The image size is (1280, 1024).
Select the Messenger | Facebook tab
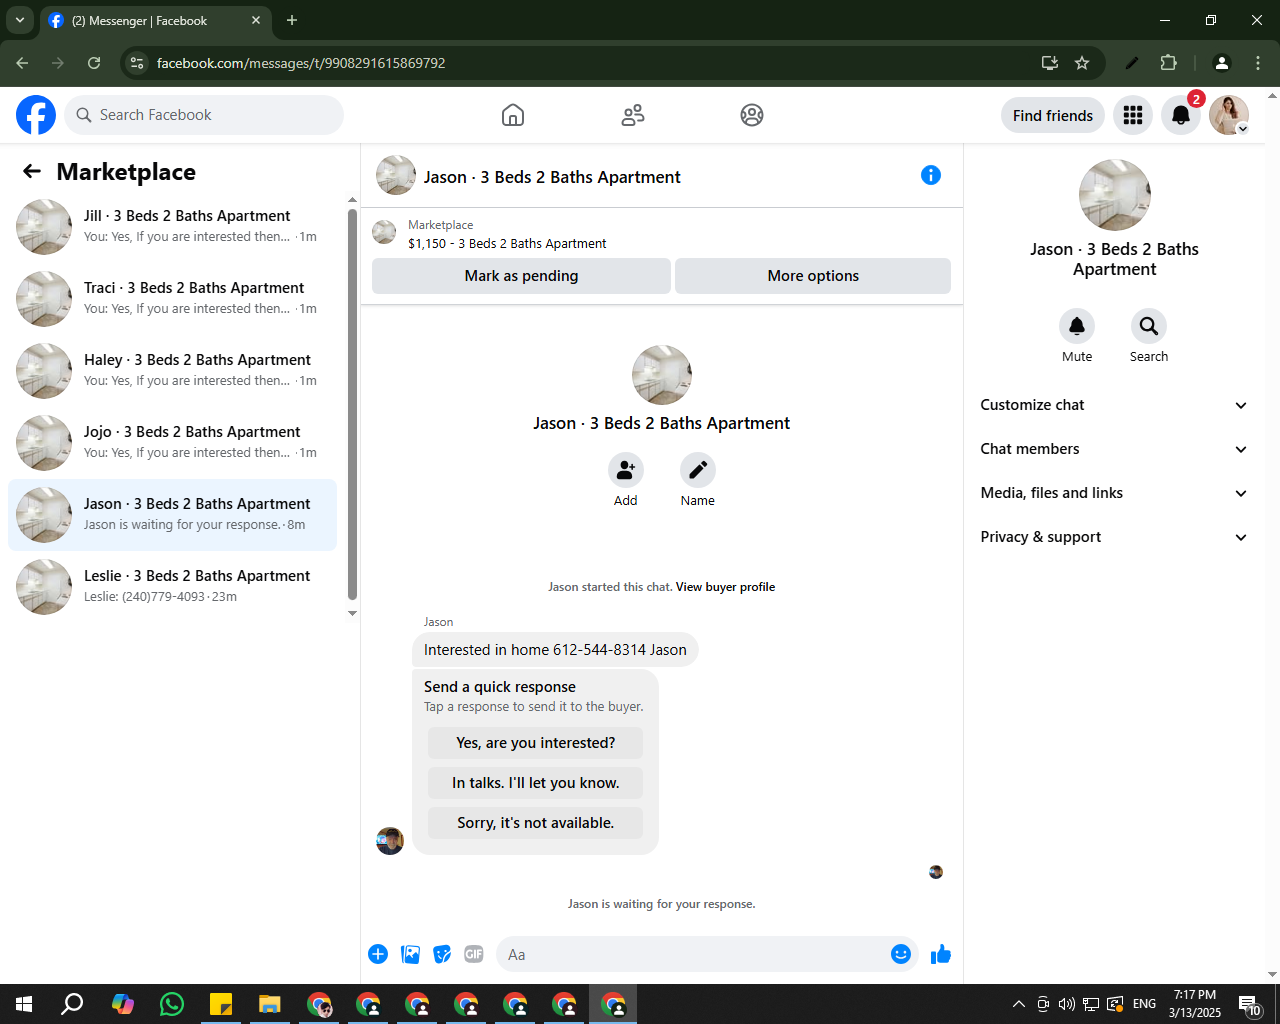[x=155, y=20]
